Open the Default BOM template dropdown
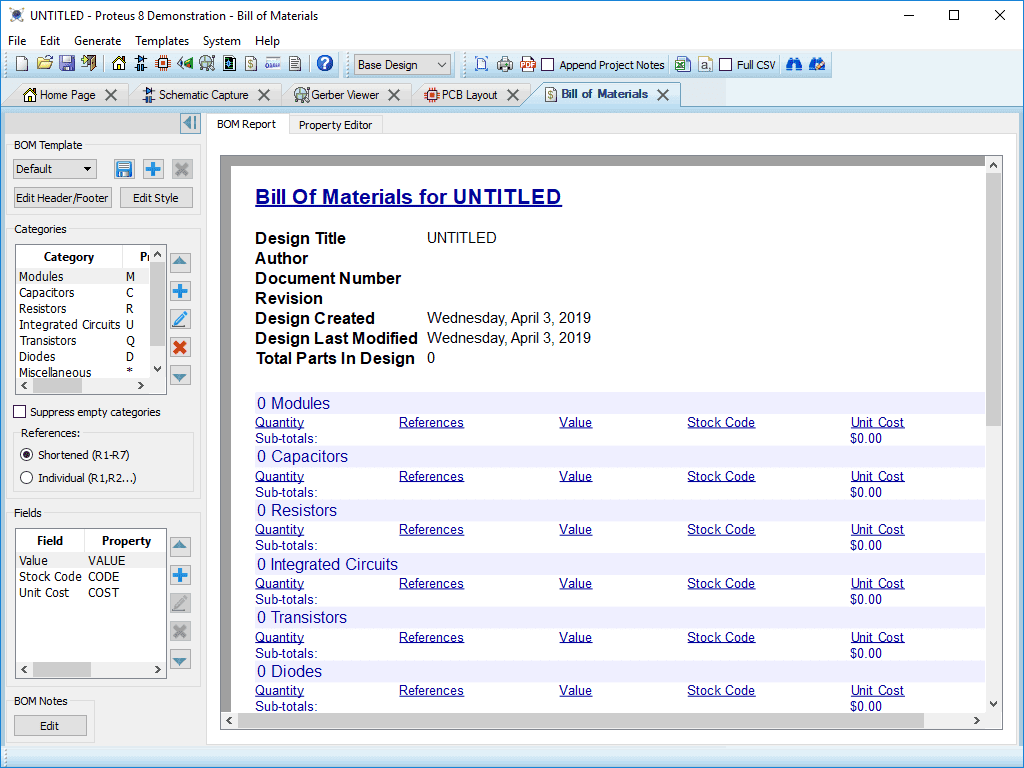1024x768 pixels. 55,169
